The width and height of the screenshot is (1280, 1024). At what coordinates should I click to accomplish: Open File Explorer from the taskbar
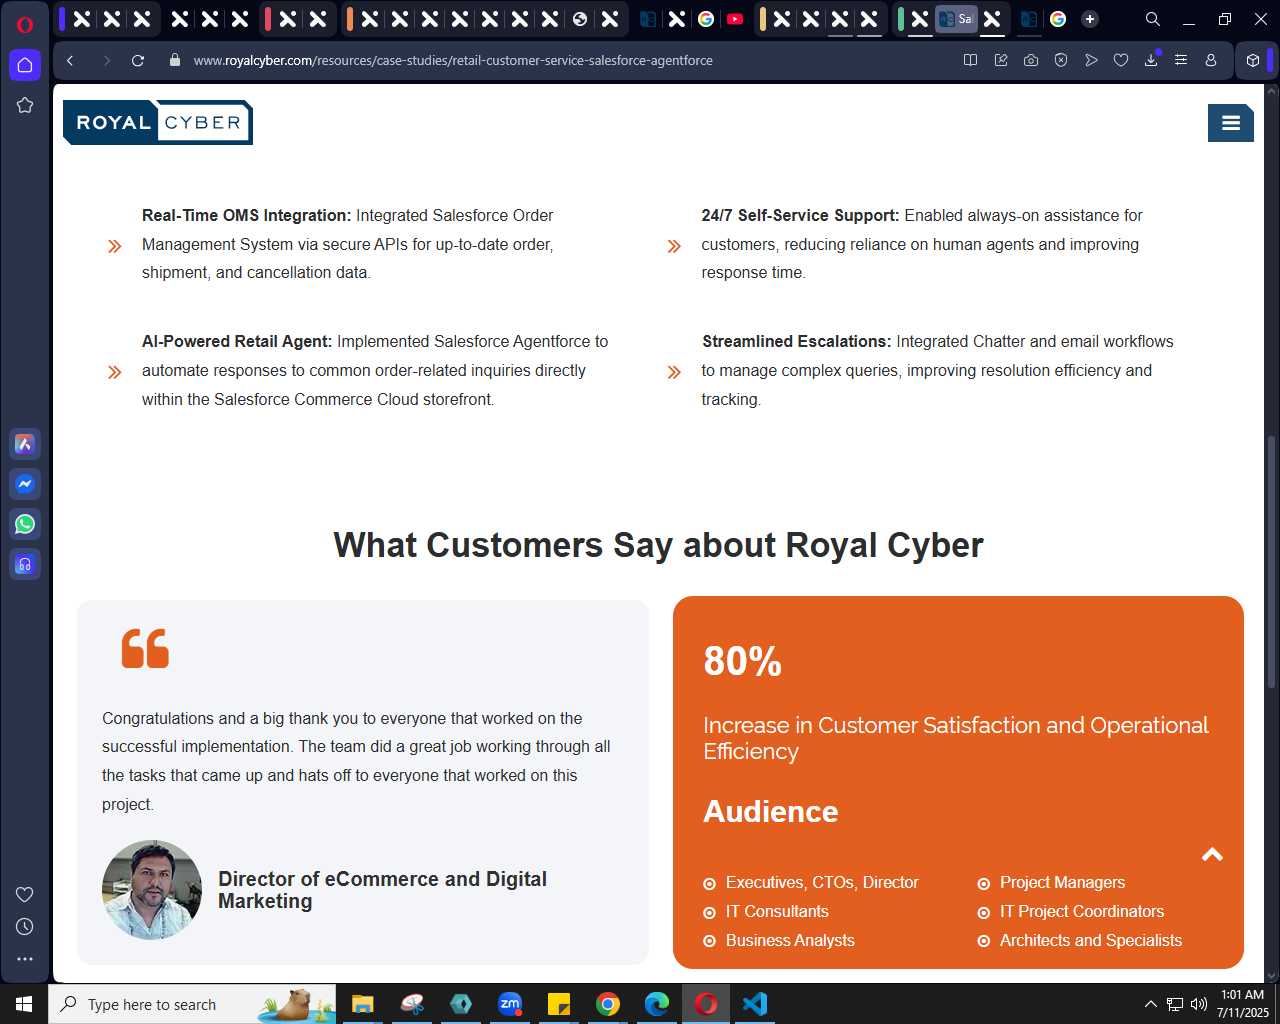pyautogui.click(x=363, y=1004)
